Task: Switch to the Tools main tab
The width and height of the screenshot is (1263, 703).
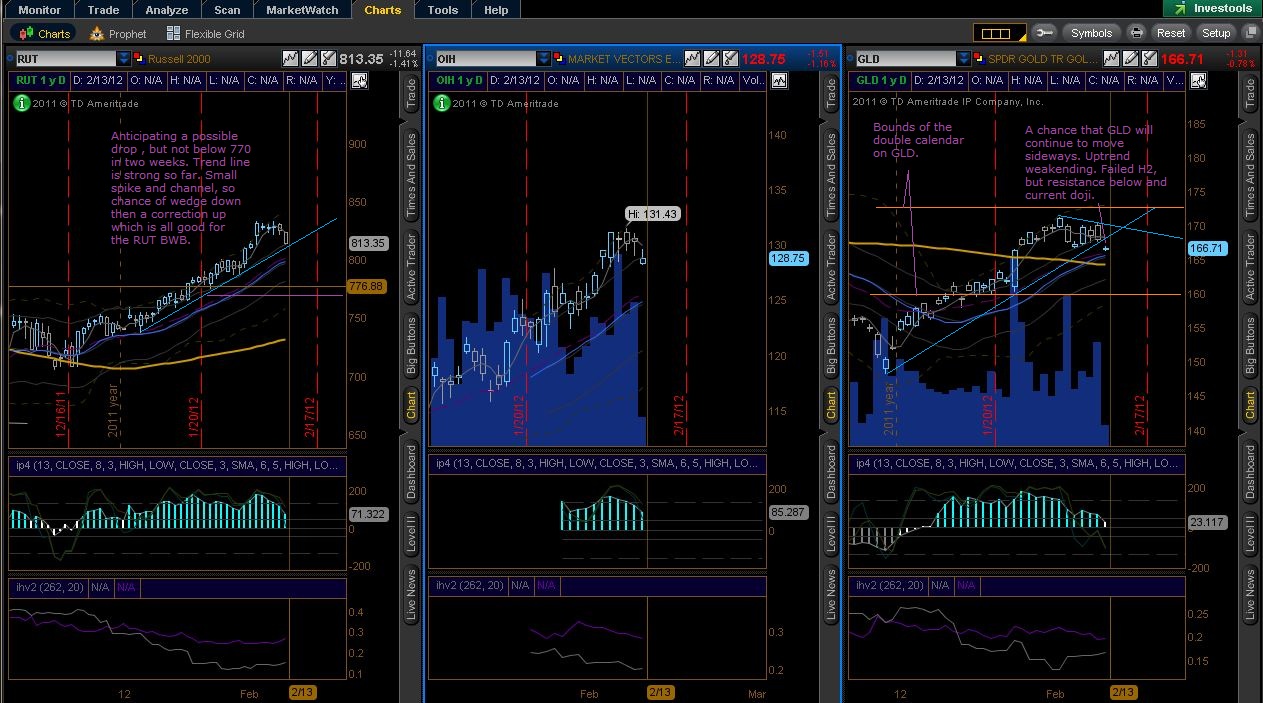Action: coord(443,10)
